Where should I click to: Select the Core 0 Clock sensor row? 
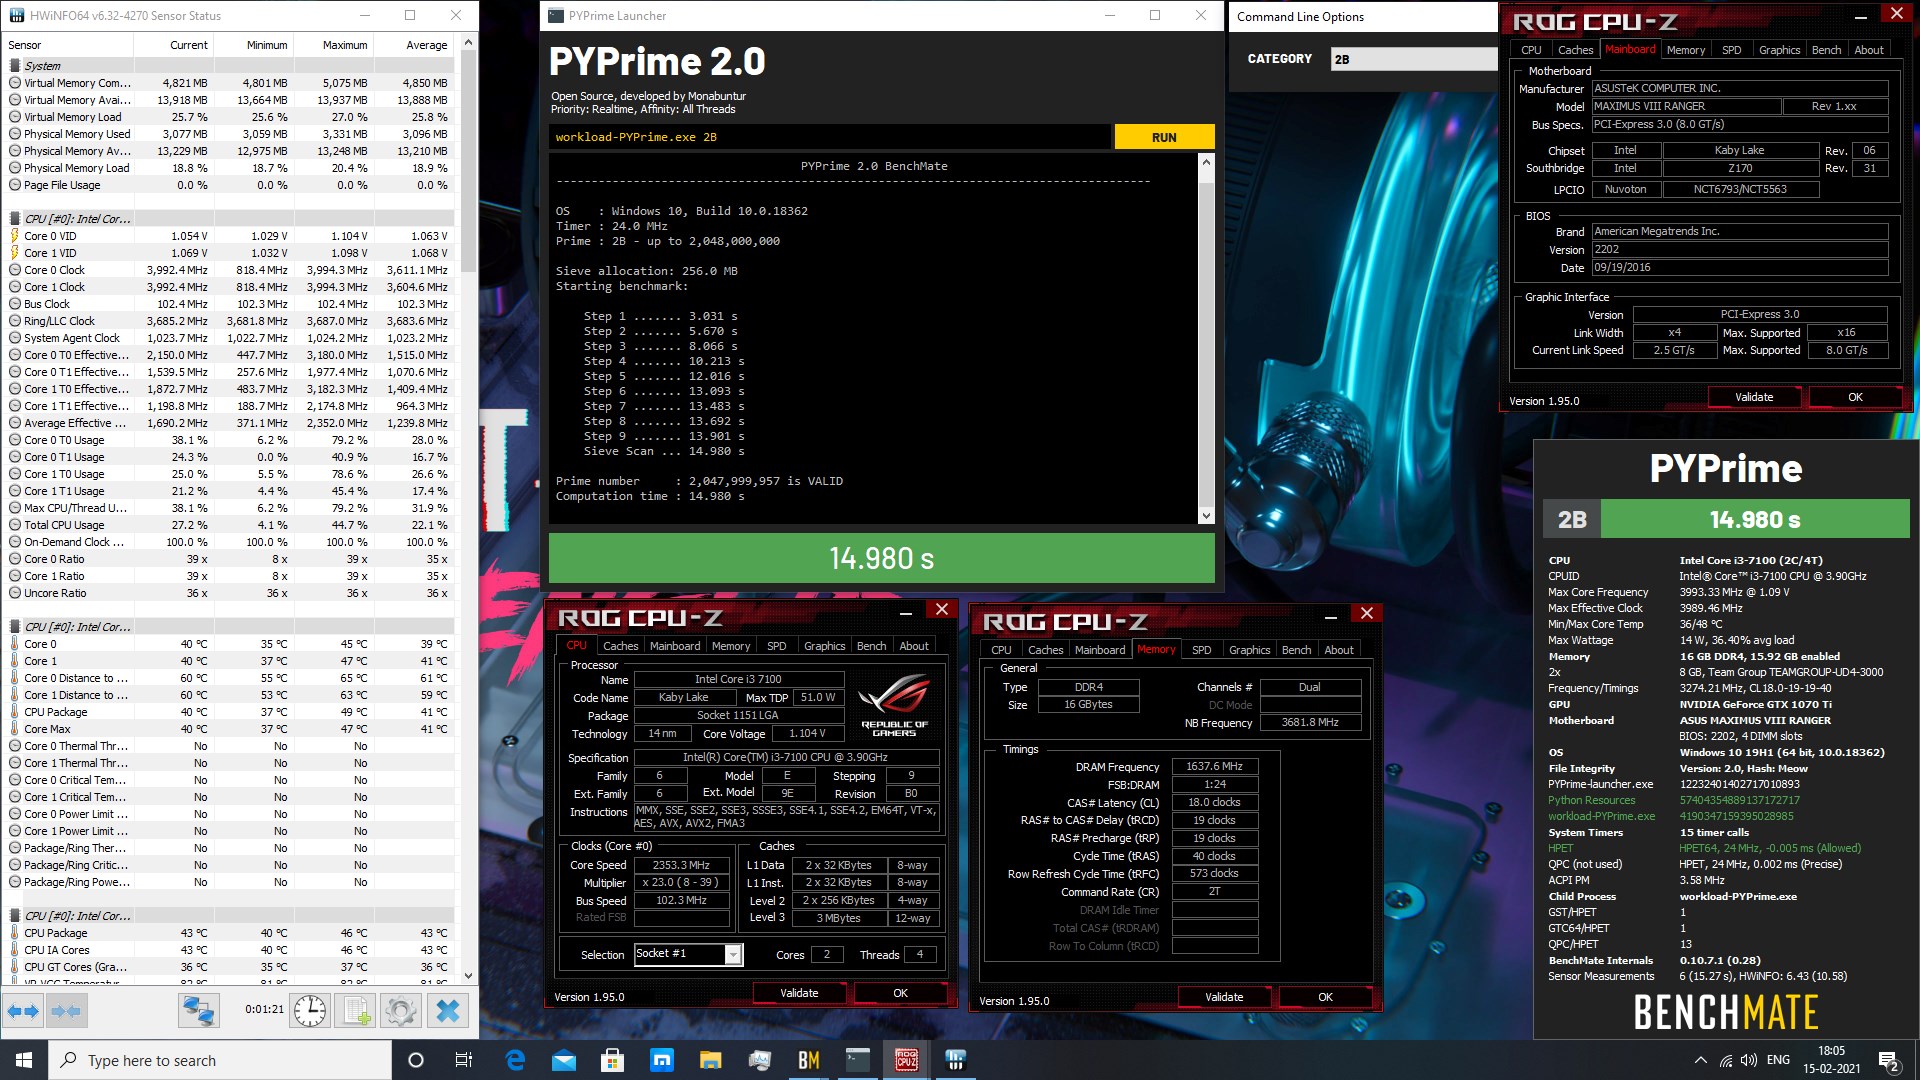[229, 270]
